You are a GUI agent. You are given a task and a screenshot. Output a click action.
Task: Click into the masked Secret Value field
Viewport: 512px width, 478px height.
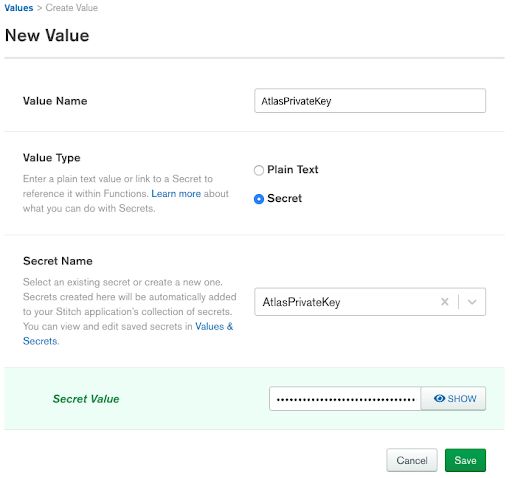coord(345,399)
